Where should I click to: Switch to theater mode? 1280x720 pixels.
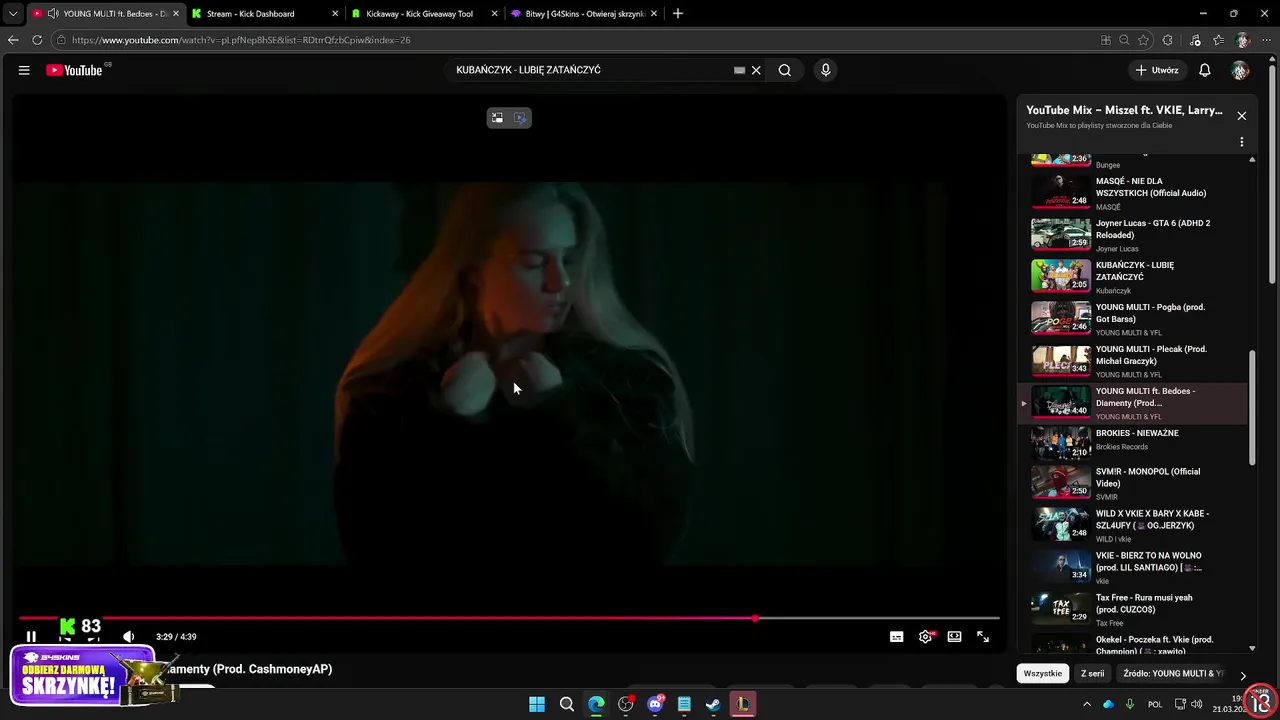point(955,637)
